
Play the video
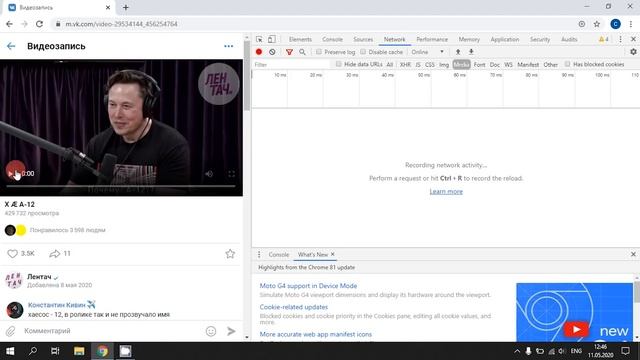coord(11,173)
